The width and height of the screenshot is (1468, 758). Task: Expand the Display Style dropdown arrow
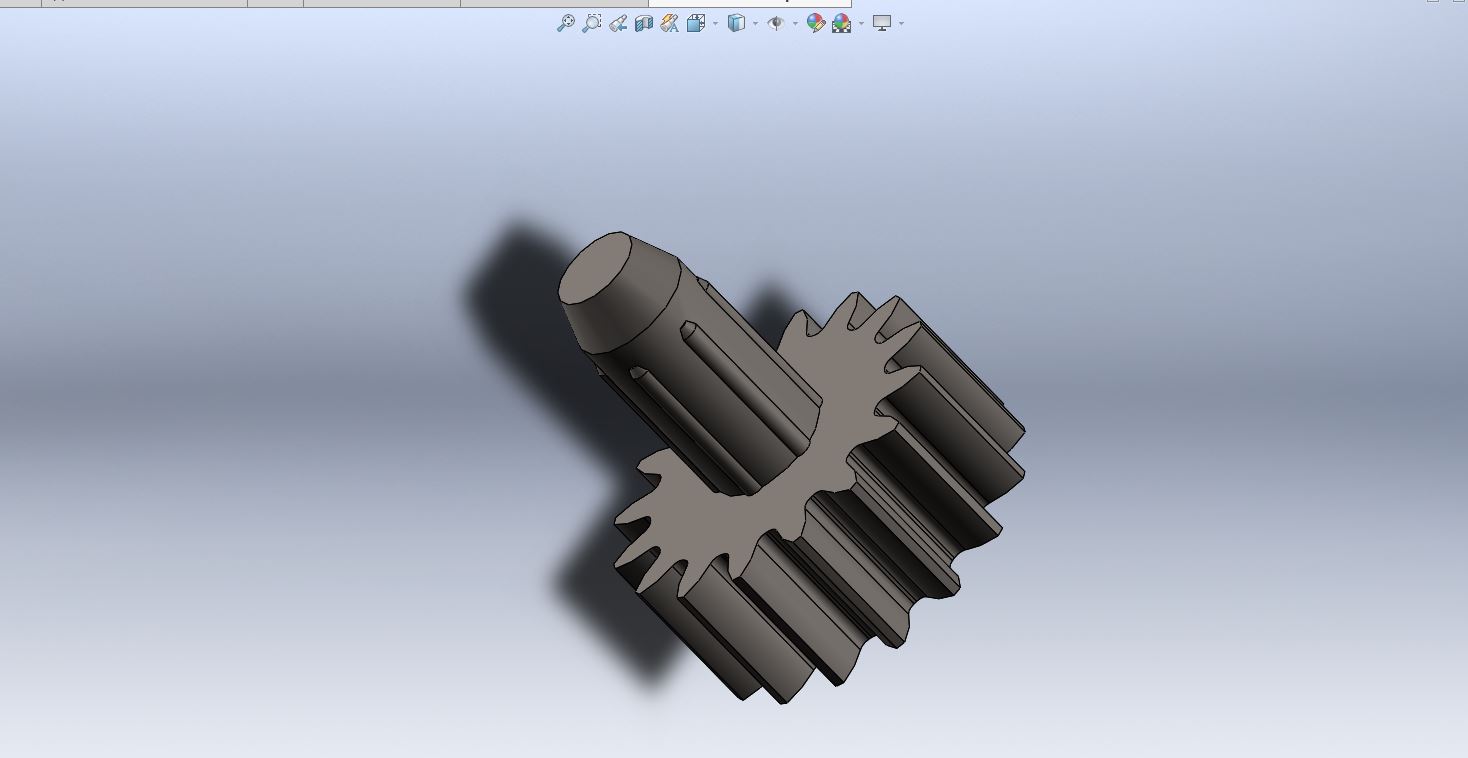tap(756, 23)
